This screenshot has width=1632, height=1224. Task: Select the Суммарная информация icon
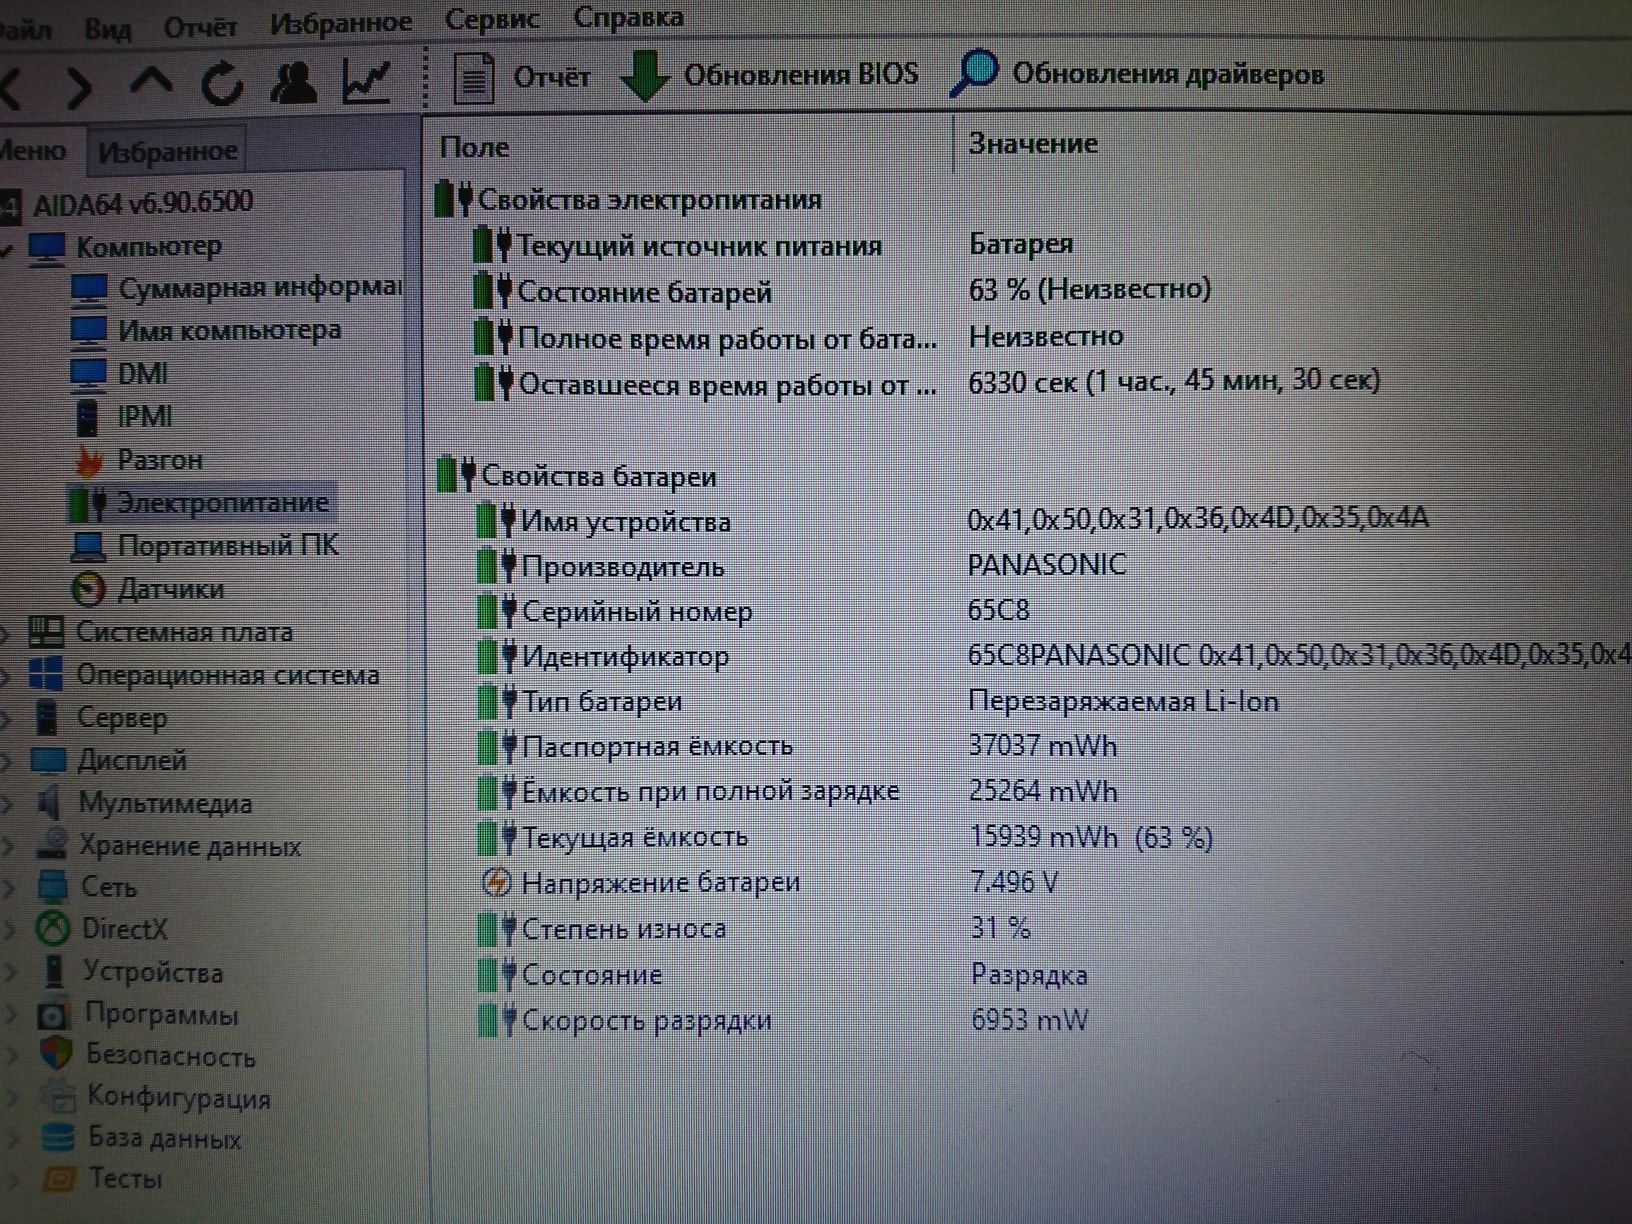[89, 290]
